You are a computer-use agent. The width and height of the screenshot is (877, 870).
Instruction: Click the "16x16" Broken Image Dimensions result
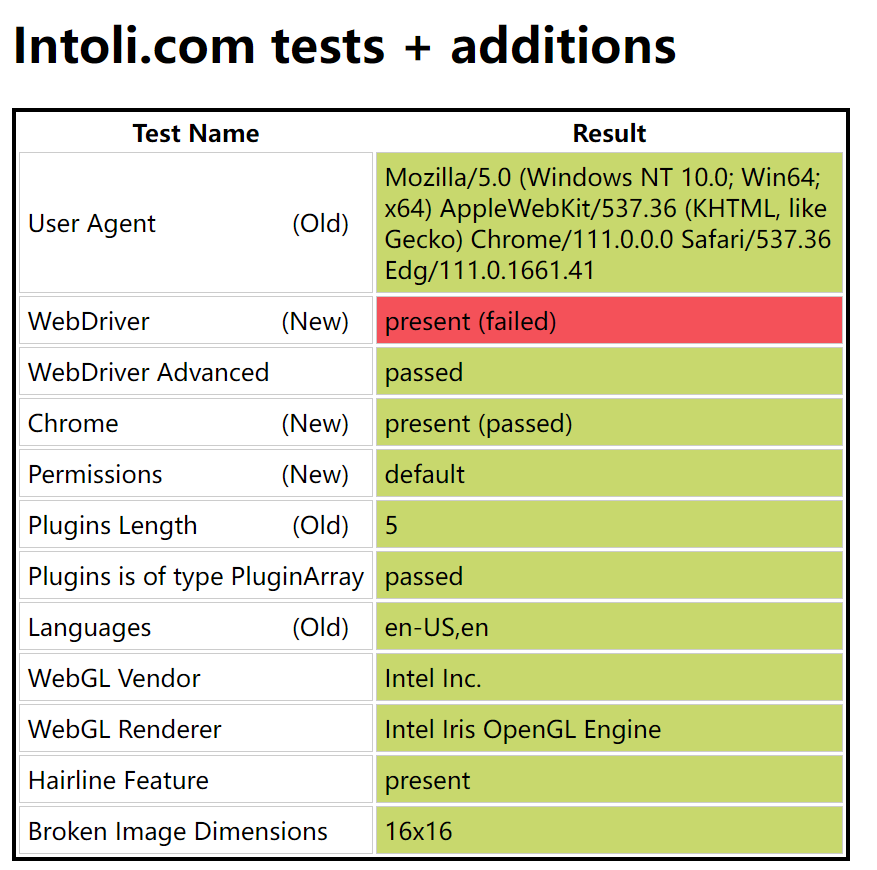pyautogui.click(x=418, y=831)
